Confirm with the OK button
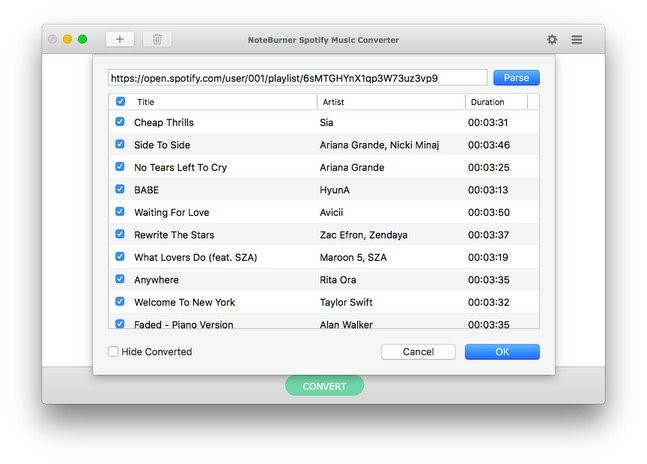This screenshot has width=647, height=464. (x=502, y=352)
